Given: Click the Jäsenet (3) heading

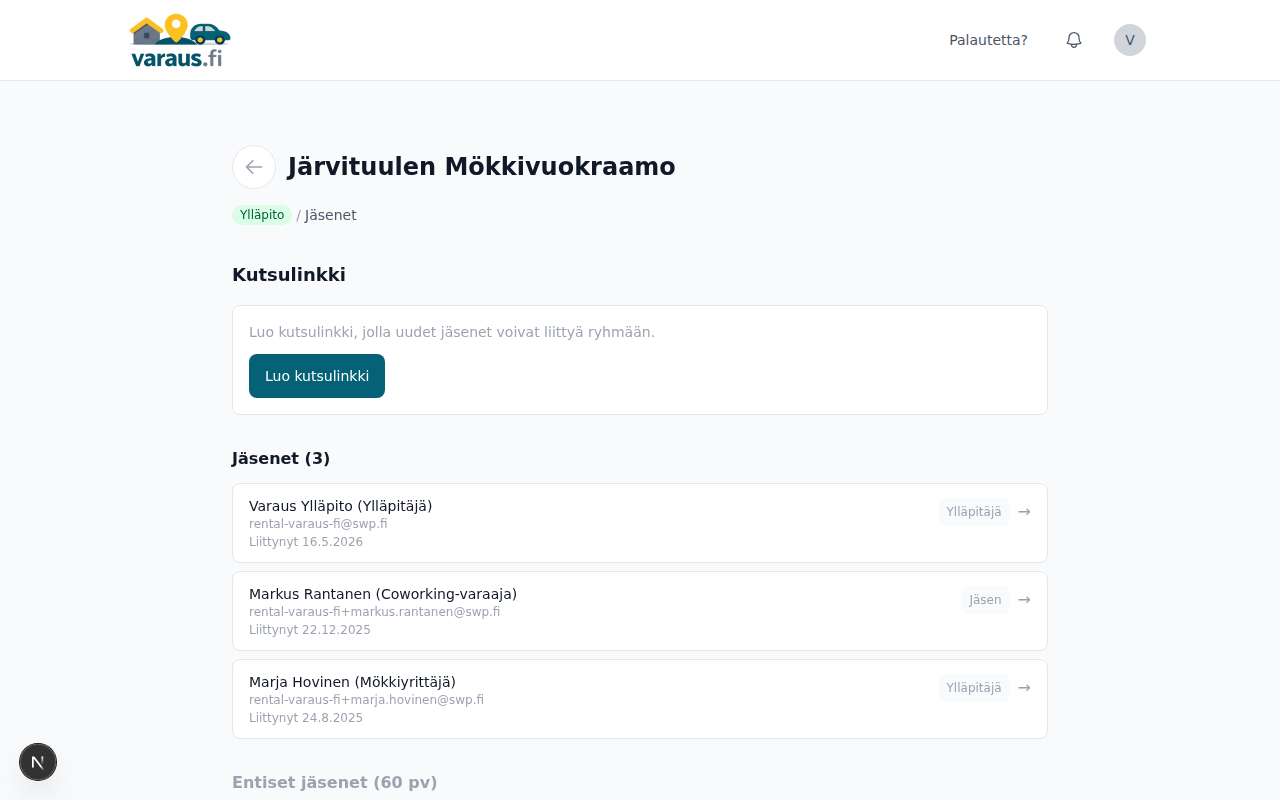Looking at the screenshot, I should pos(281,458).
